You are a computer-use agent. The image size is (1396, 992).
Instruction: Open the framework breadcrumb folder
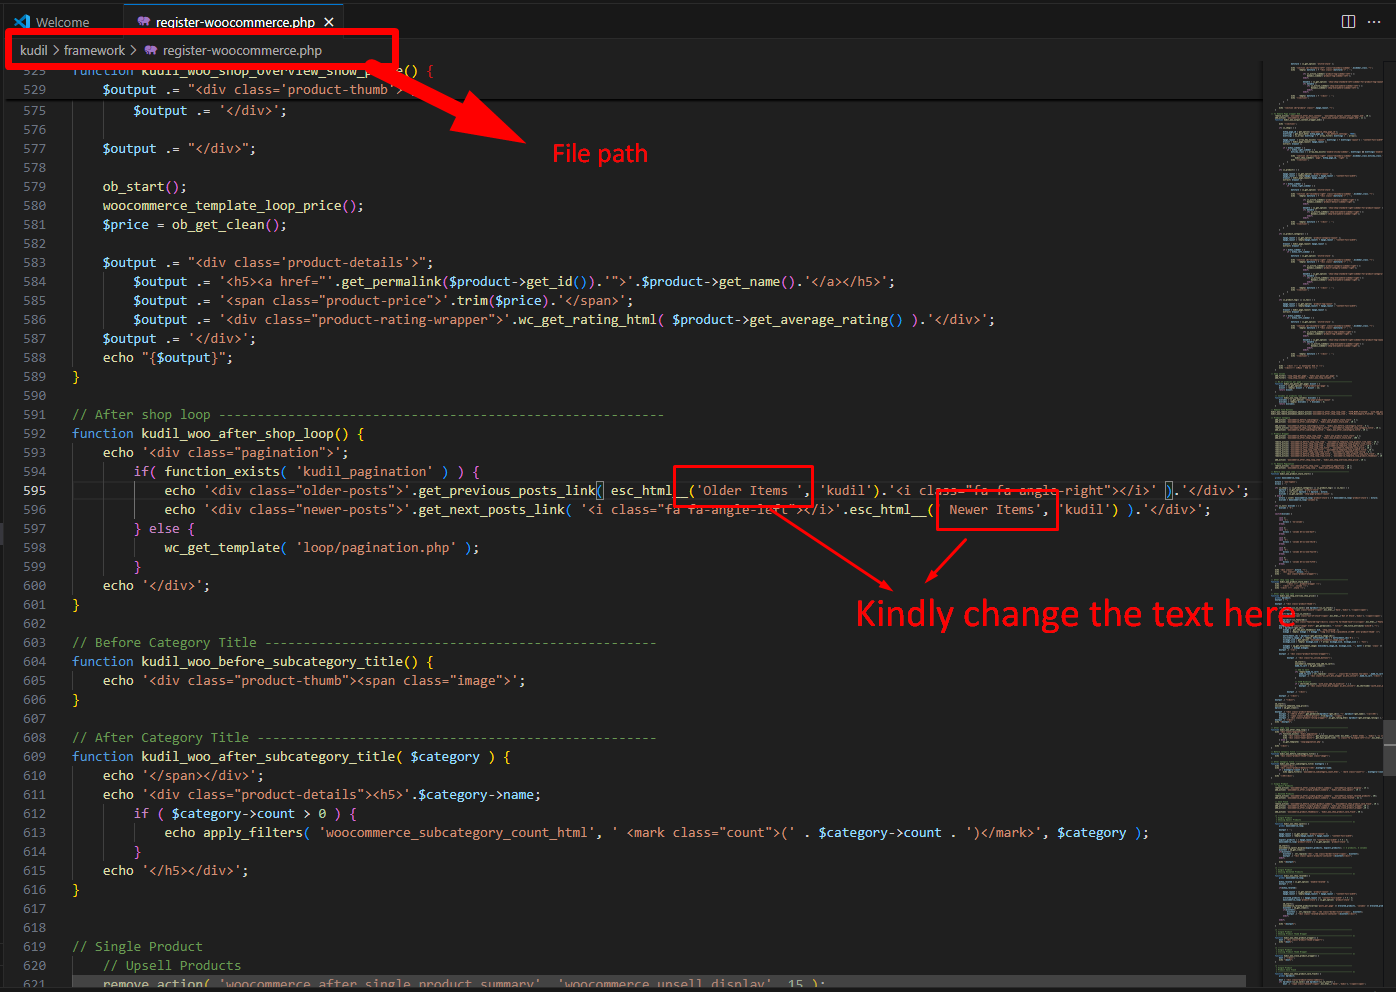[95, 50]
